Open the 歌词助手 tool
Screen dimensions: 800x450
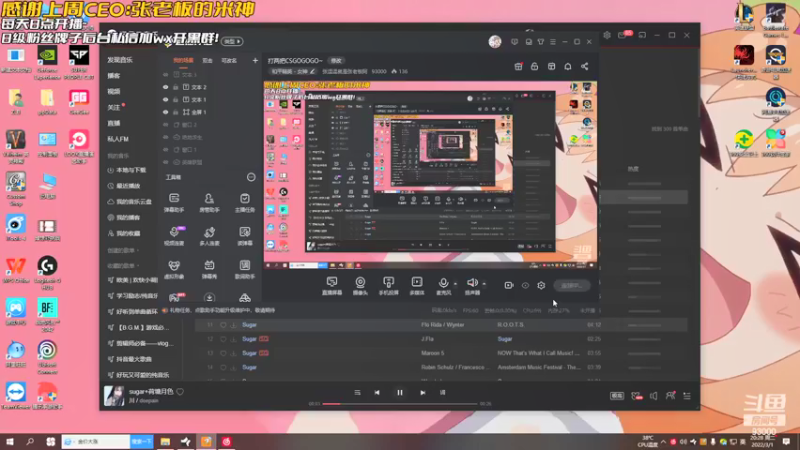tap(245, 269)
